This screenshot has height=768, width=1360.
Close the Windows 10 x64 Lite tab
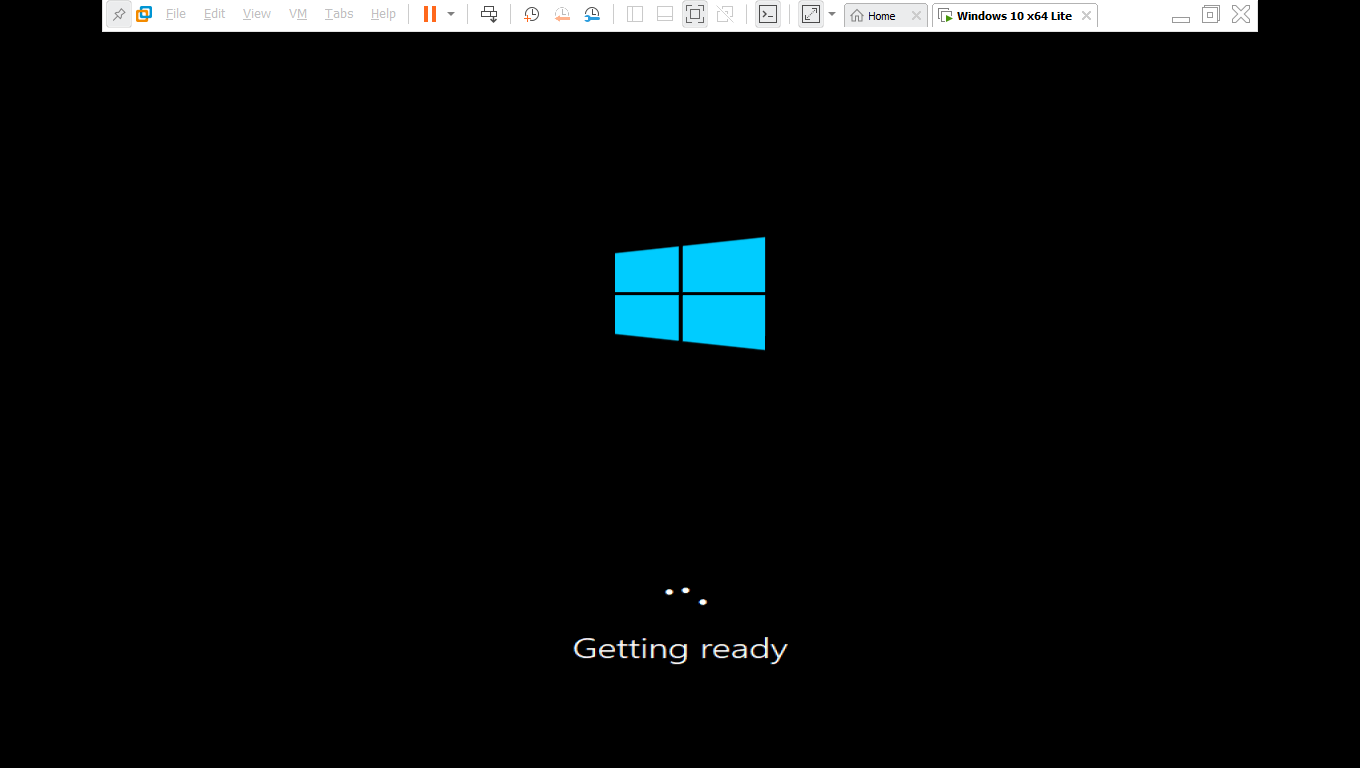point(1086,16)
